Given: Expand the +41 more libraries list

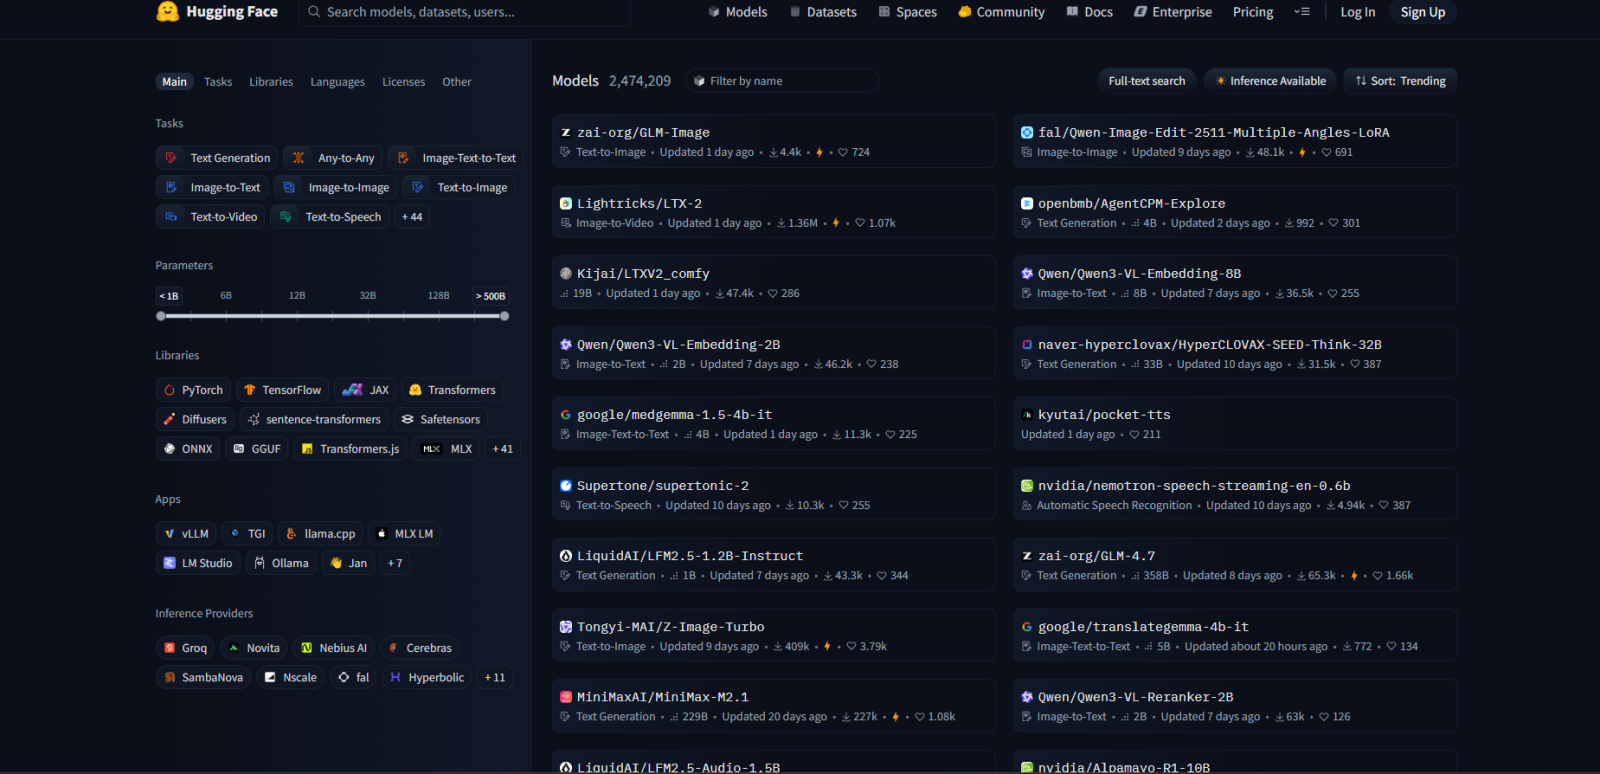Looking at the screenshot, I should pos(503,449).
